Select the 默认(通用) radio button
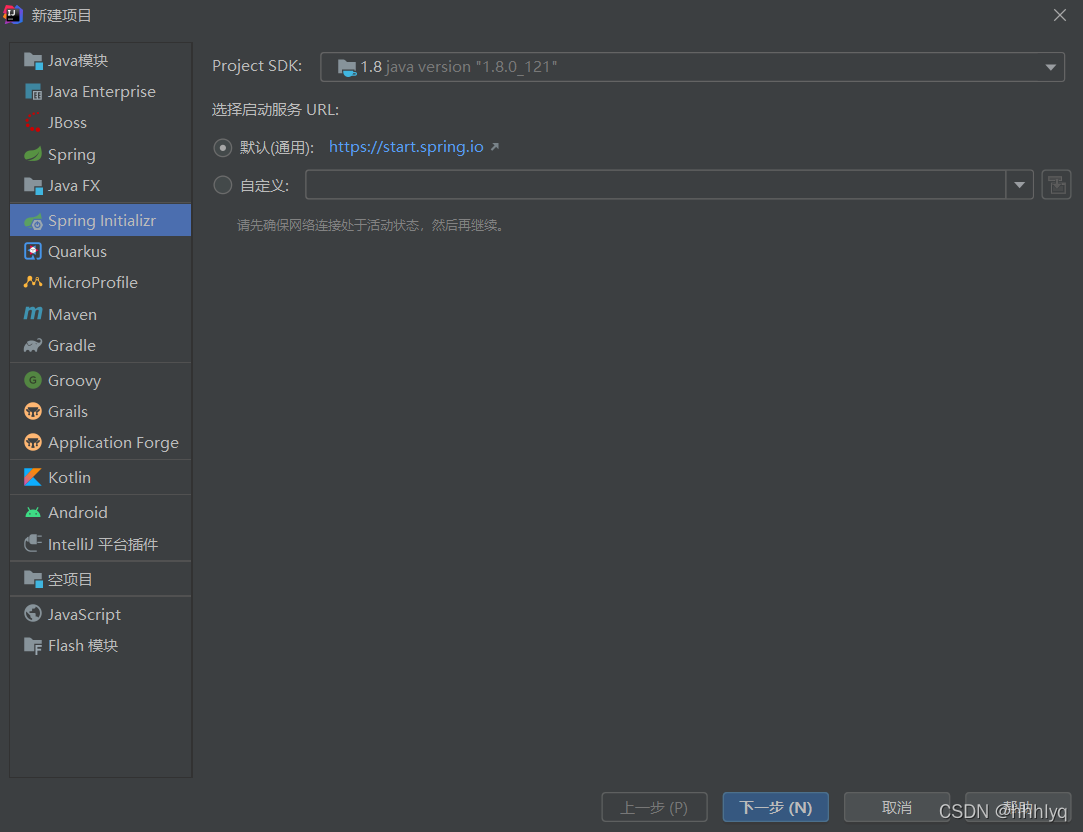Screen dimensions: 1083x832 pyautogui.click(x=222, y=148)
